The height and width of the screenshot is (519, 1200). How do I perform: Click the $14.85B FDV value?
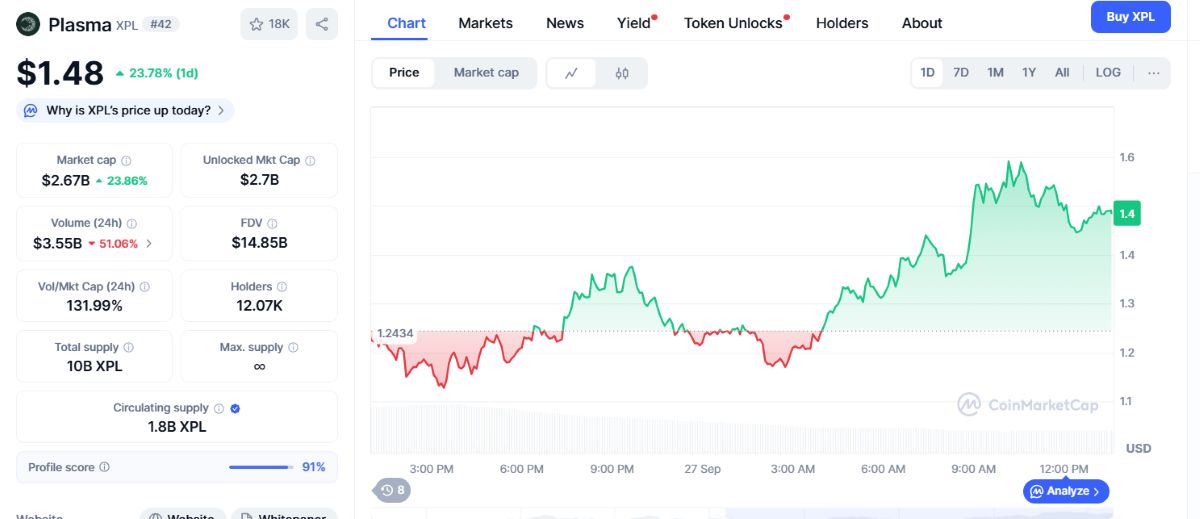(259, 243)
